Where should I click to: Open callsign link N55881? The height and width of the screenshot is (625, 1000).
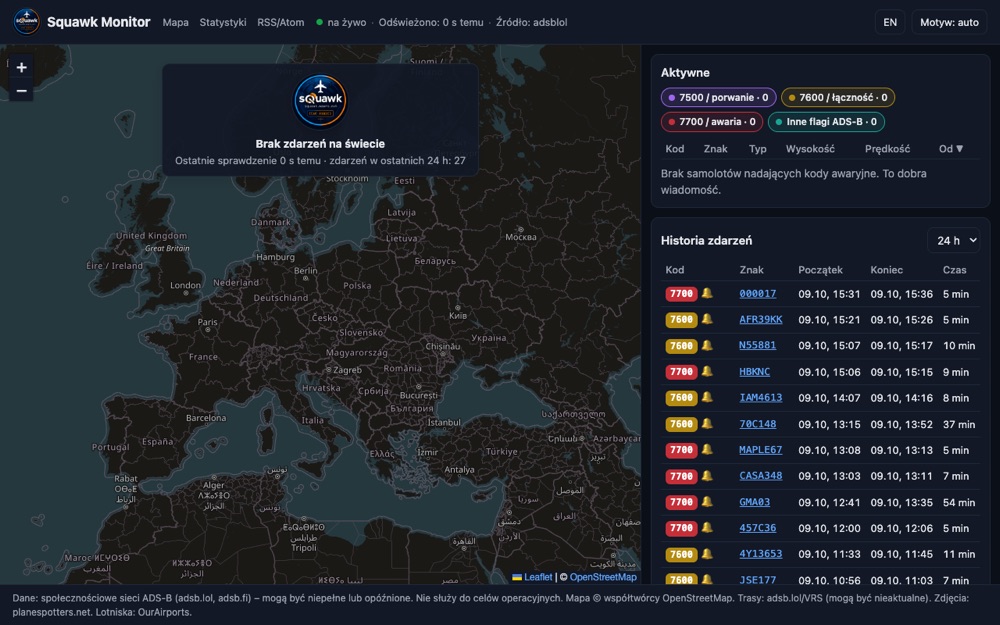(757, 346)
